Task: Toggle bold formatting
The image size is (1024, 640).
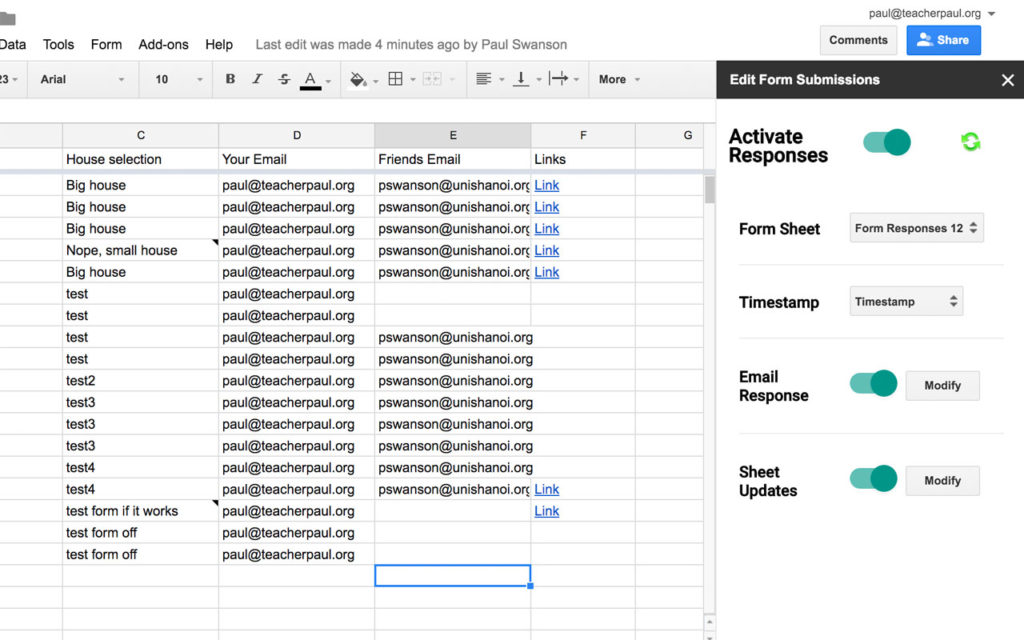Action: click(230, 79)
